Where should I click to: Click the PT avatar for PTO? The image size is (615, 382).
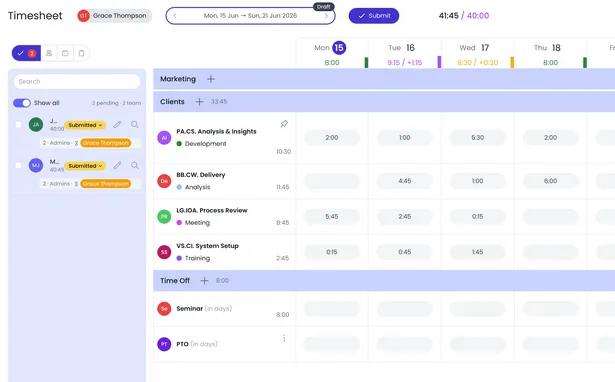[164, 344]
